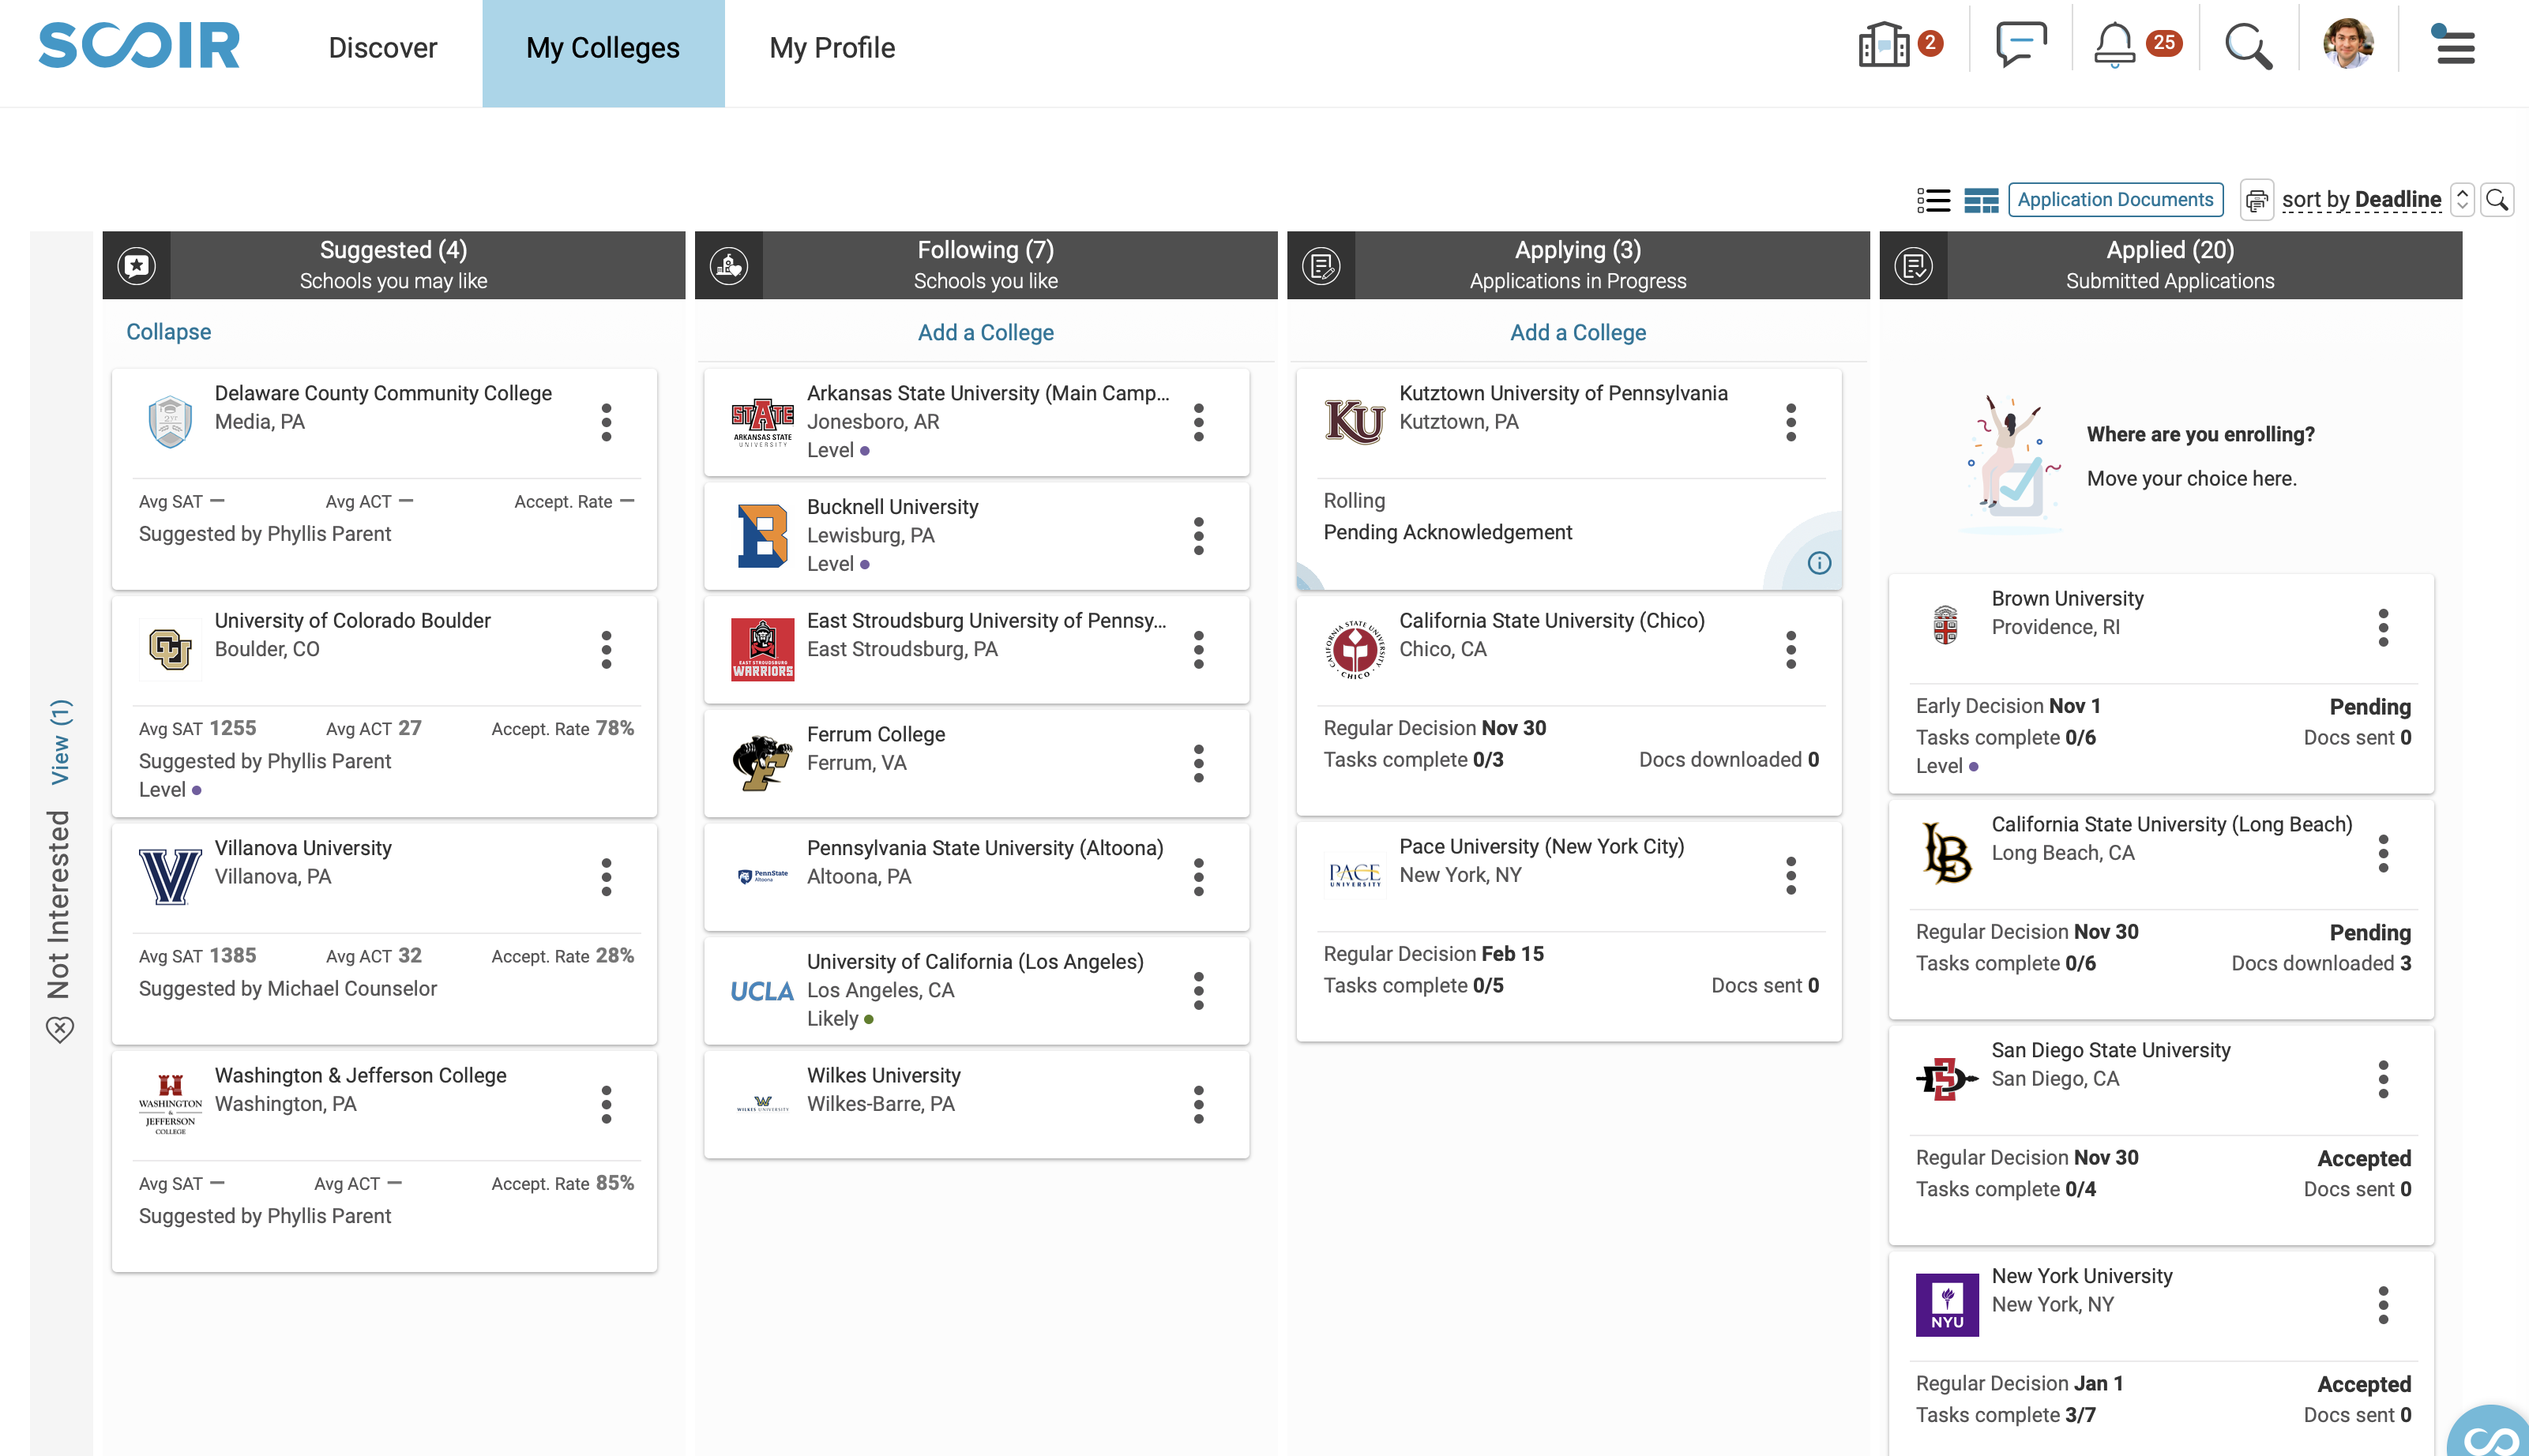Click the Brown University Level purple dot
The image size is (2529, 1456).
pyautogui.click(x=1973, y=767)
